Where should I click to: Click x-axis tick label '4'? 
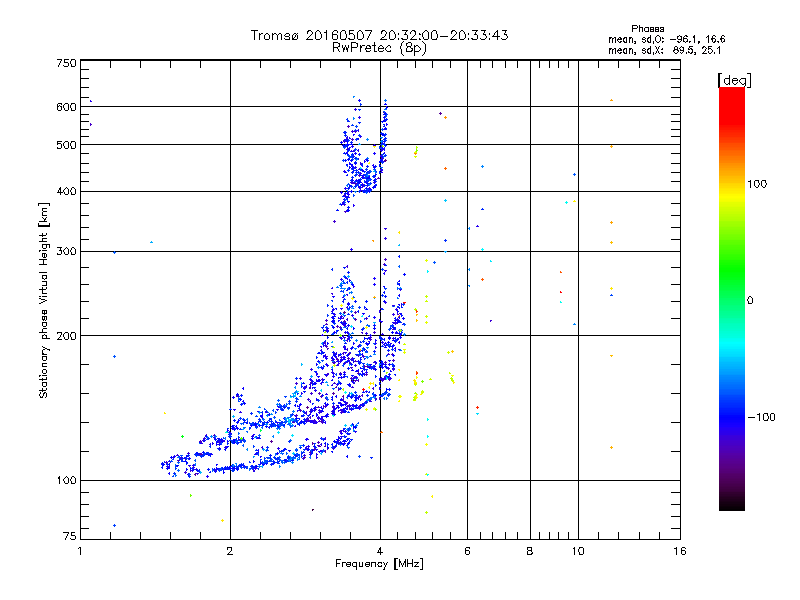(x=380, y=551)
